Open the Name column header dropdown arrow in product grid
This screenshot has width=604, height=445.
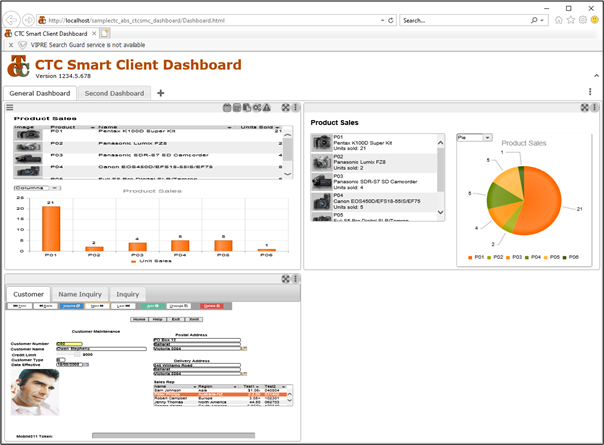point(229,128)
